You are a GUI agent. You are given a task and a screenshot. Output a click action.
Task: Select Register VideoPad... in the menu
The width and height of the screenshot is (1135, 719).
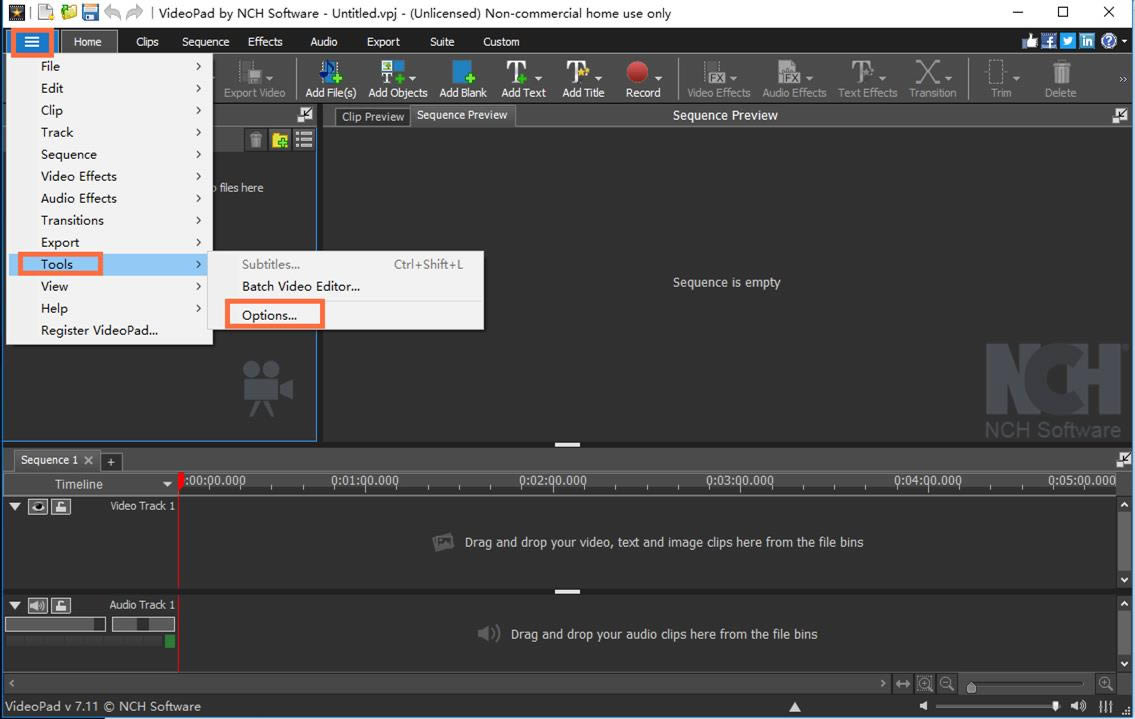(99, 330)
